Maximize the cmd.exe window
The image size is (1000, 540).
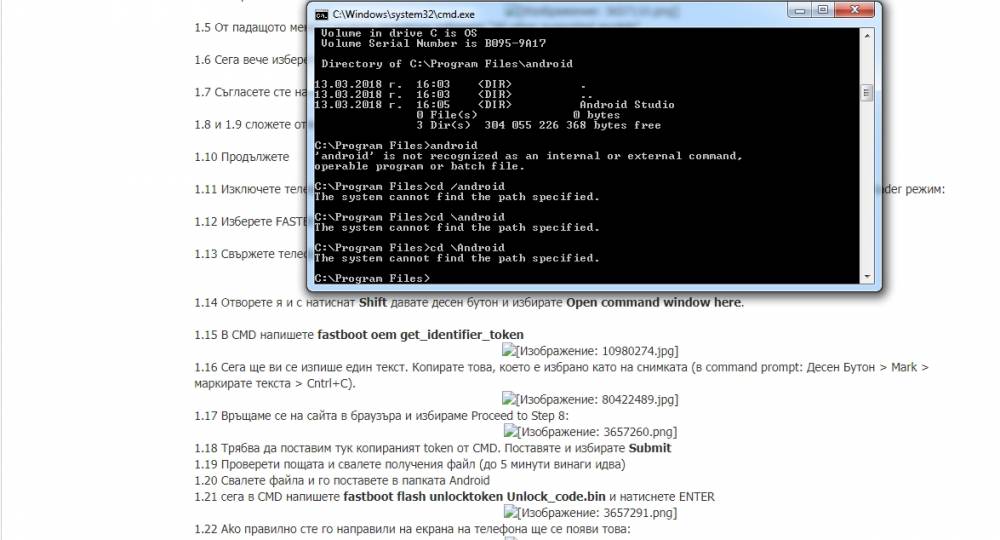[x=823, y=10]
